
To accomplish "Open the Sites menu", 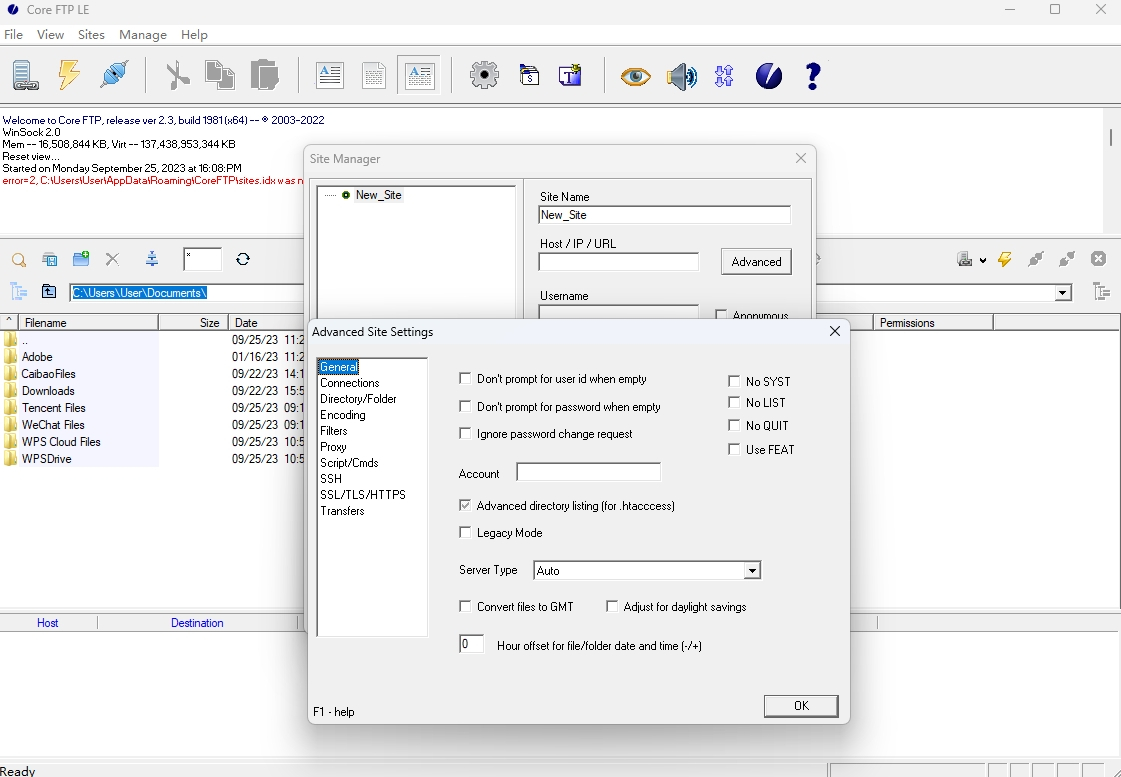I will [91, 34].
